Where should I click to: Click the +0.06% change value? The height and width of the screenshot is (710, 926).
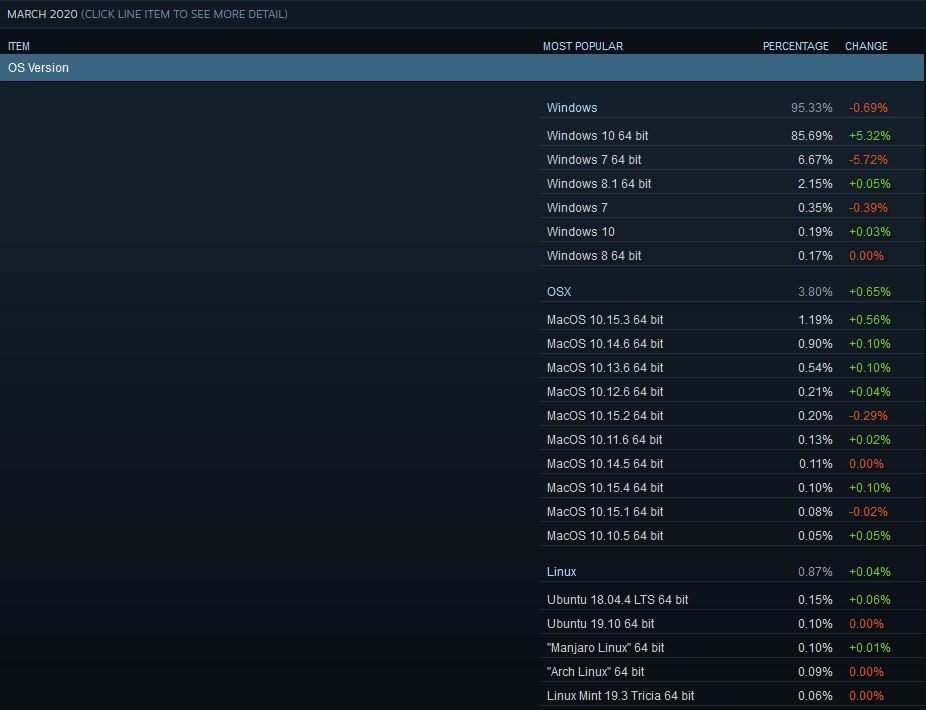pos(869,600)
